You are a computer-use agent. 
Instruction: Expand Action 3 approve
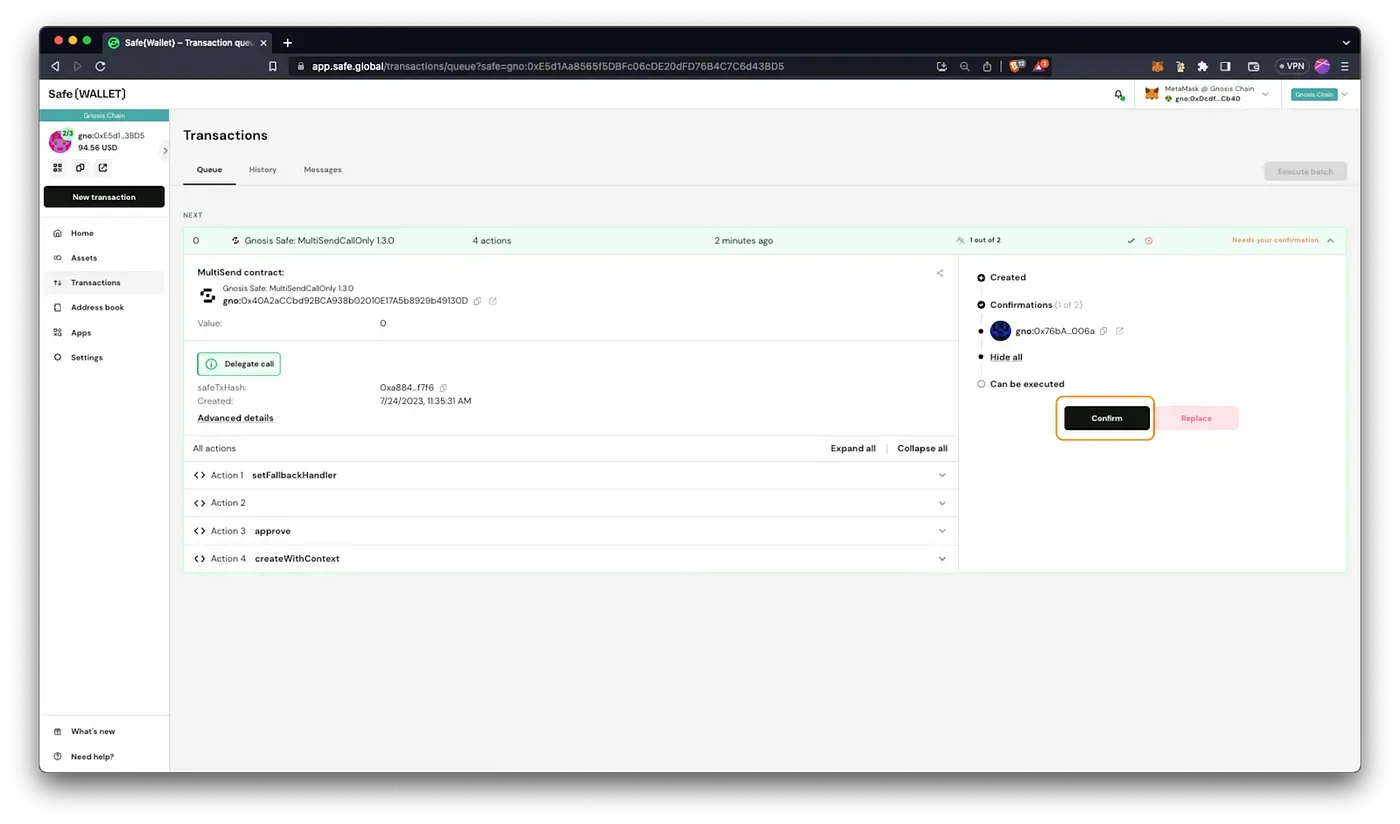coord(570,531)
